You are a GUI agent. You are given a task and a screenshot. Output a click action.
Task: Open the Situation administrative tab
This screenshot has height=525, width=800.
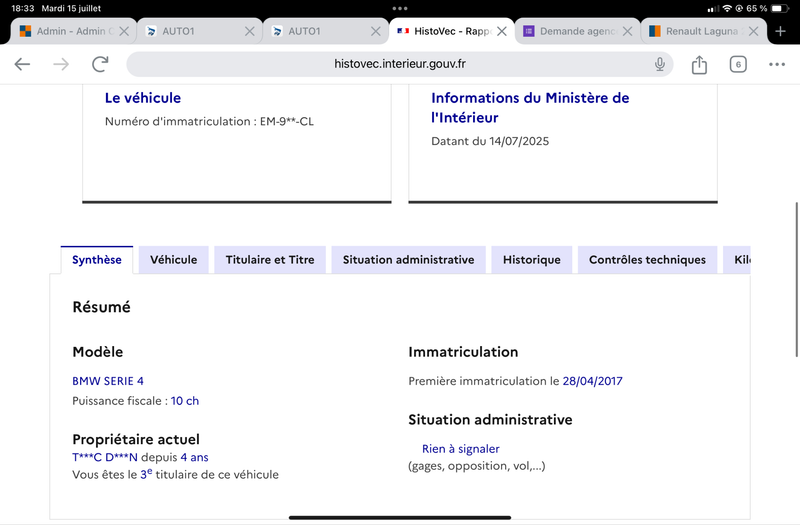[x=408, y=260]
